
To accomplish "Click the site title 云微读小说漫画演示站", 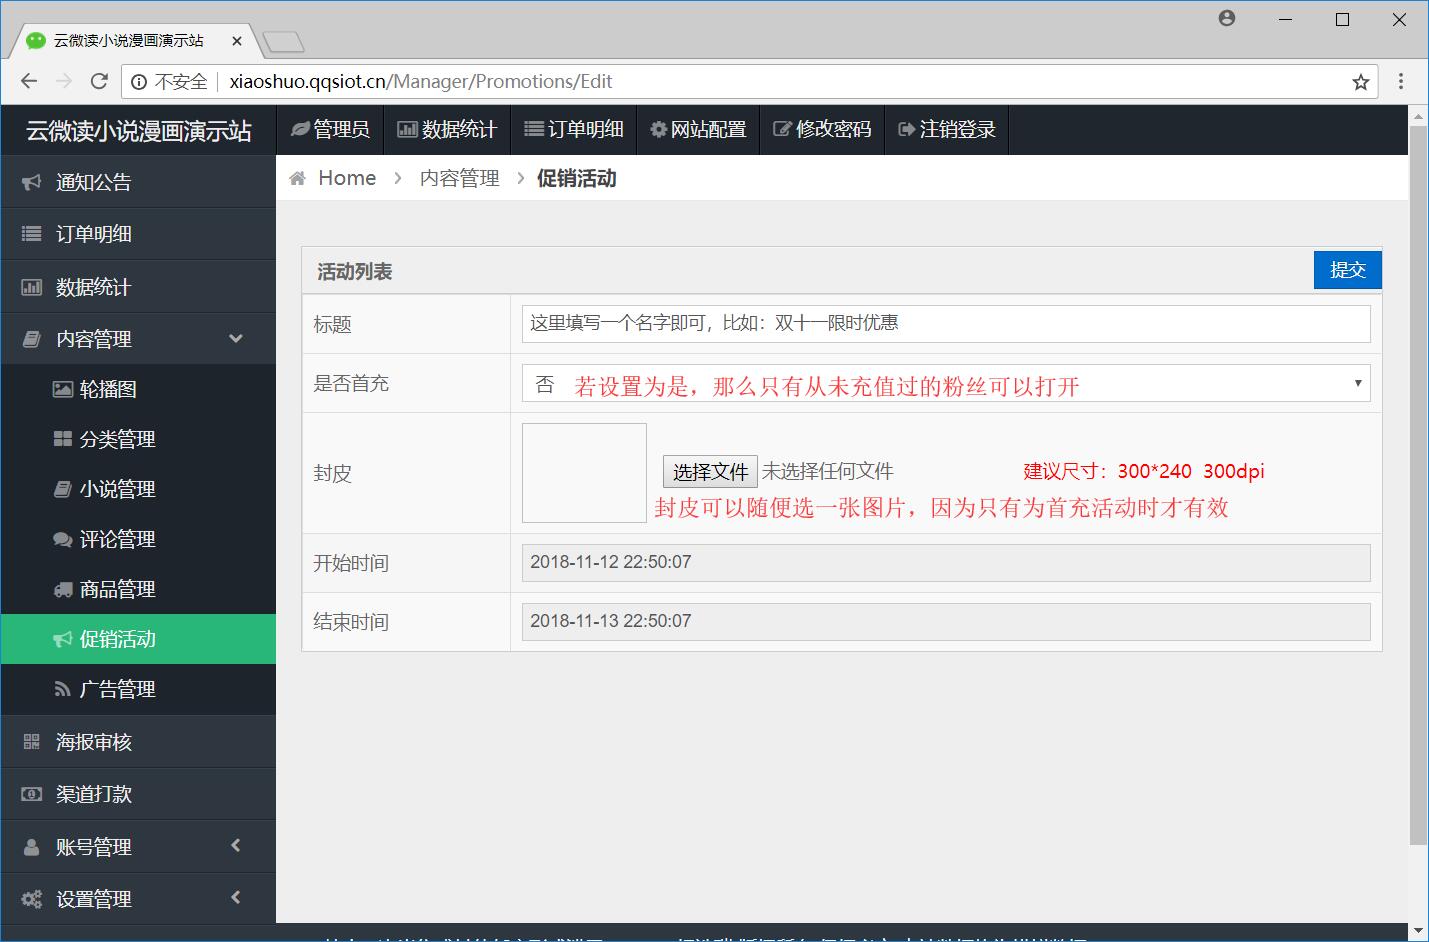I will pos(138,131).
